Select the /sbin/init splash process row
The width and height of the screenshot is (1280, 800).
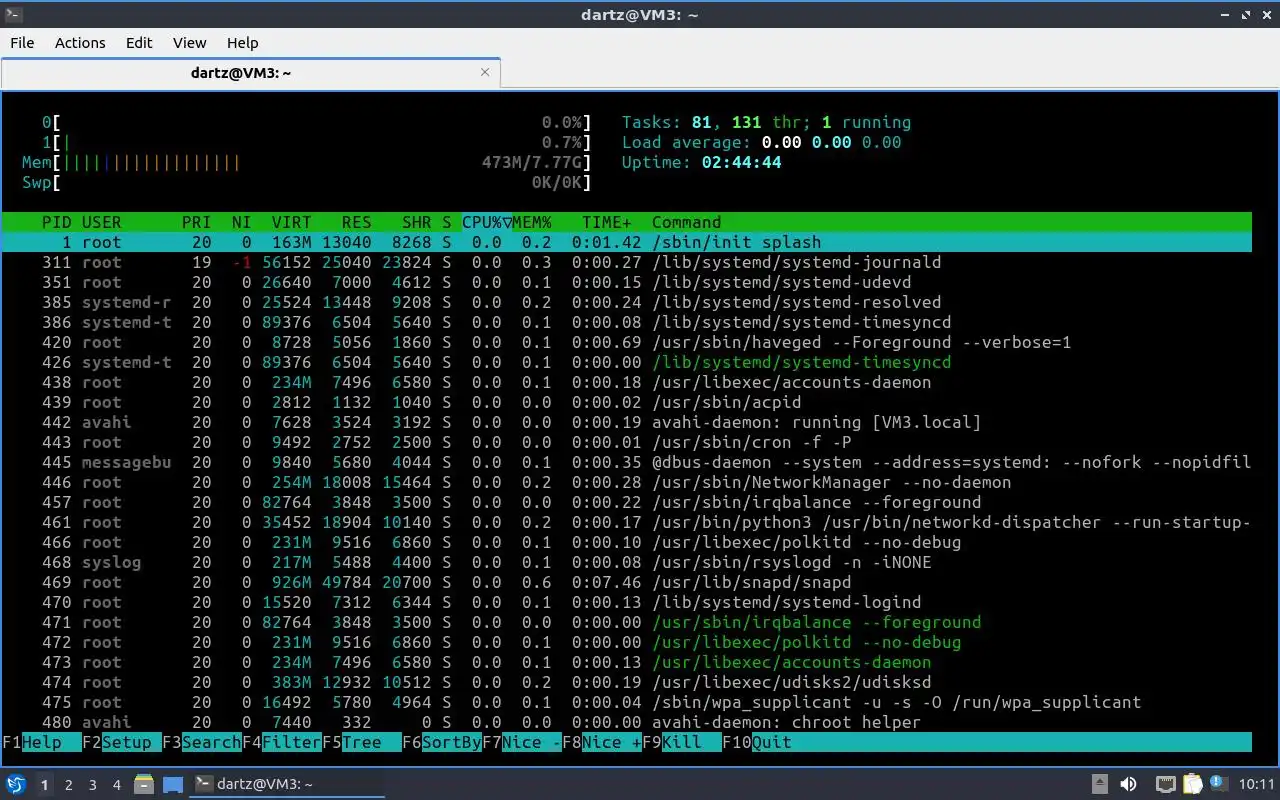click(x=626, y=242)
